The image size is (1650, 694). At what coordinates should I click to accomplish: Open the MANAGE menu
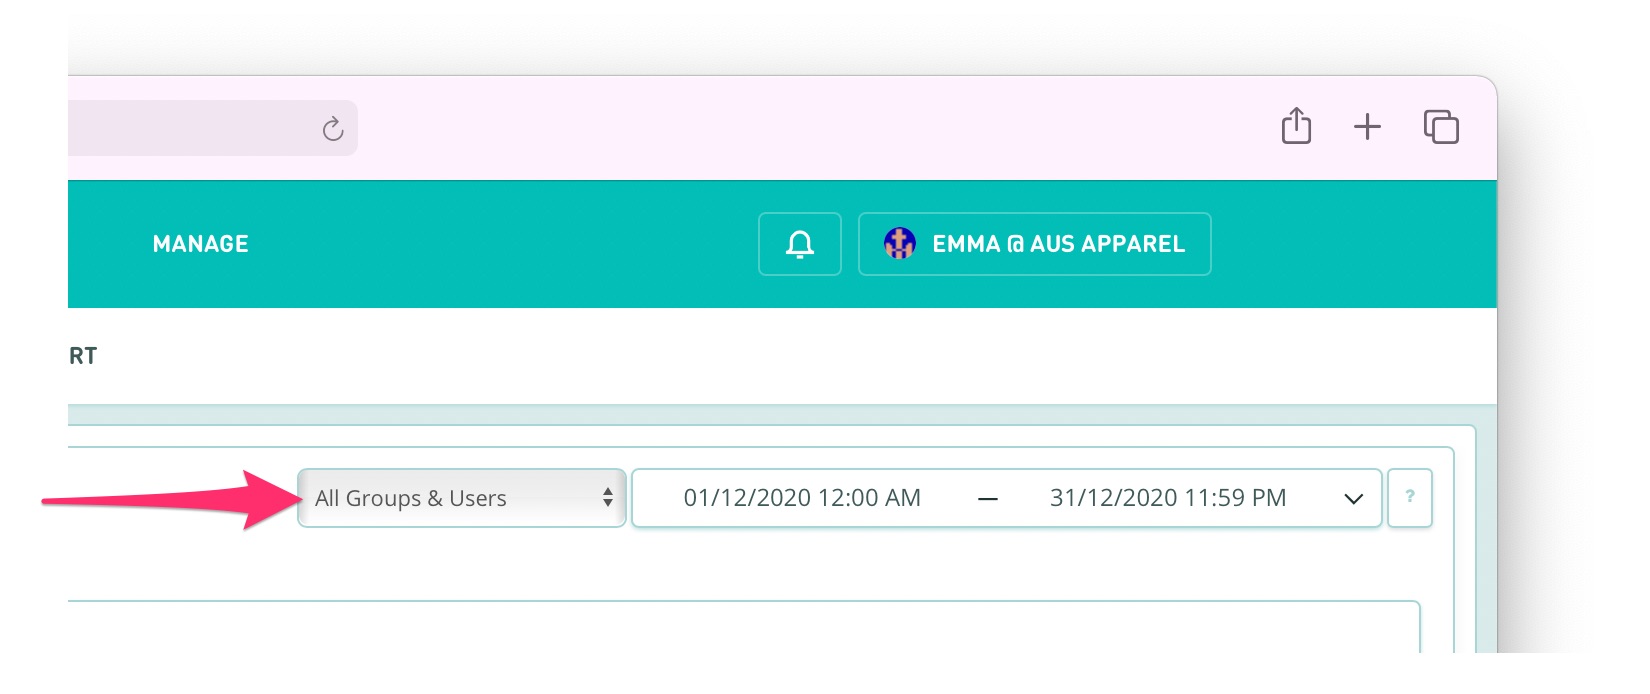coord(201,243)
